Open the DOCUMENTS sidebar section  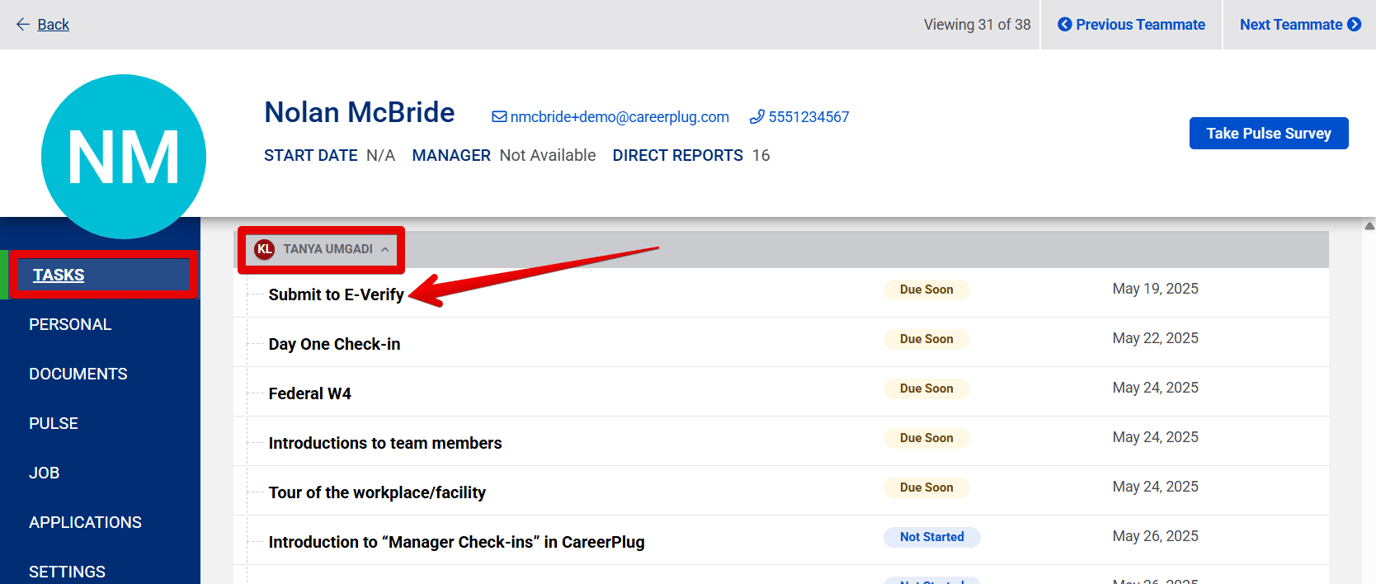[x=78, y=373]
